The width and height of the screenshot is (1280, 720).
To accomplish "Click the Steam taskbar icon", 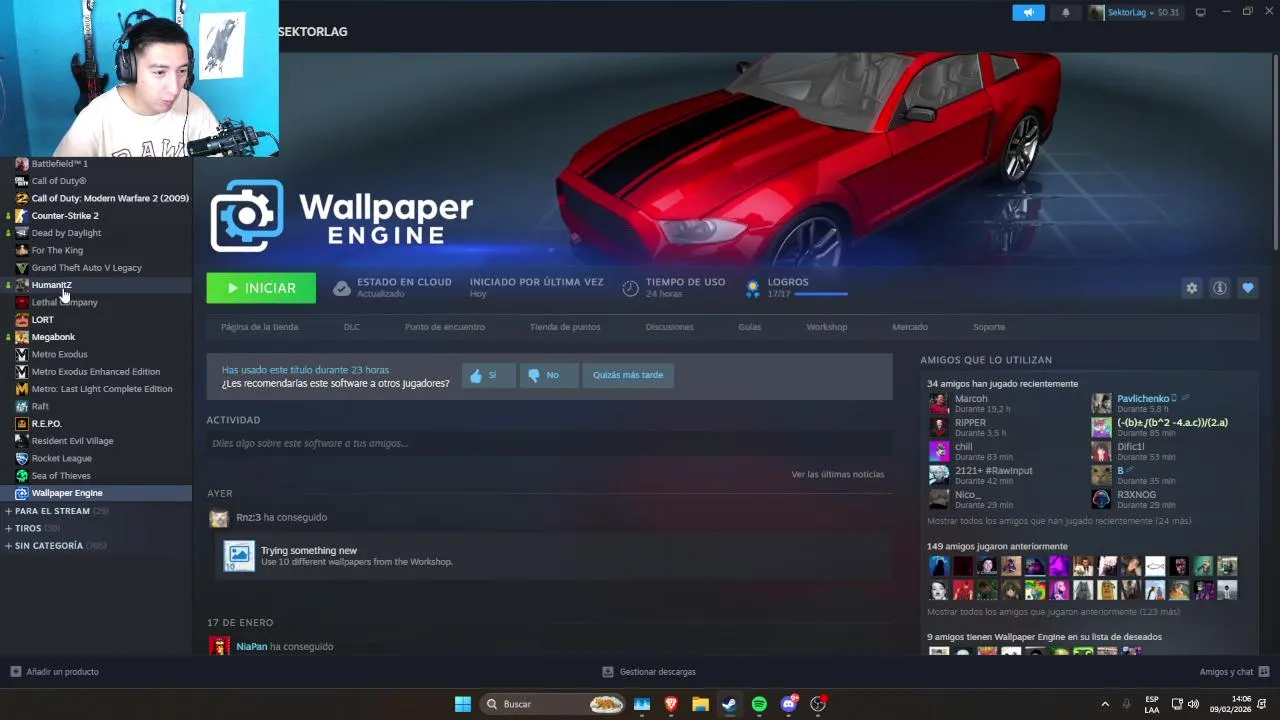I will tap(730, 704).
